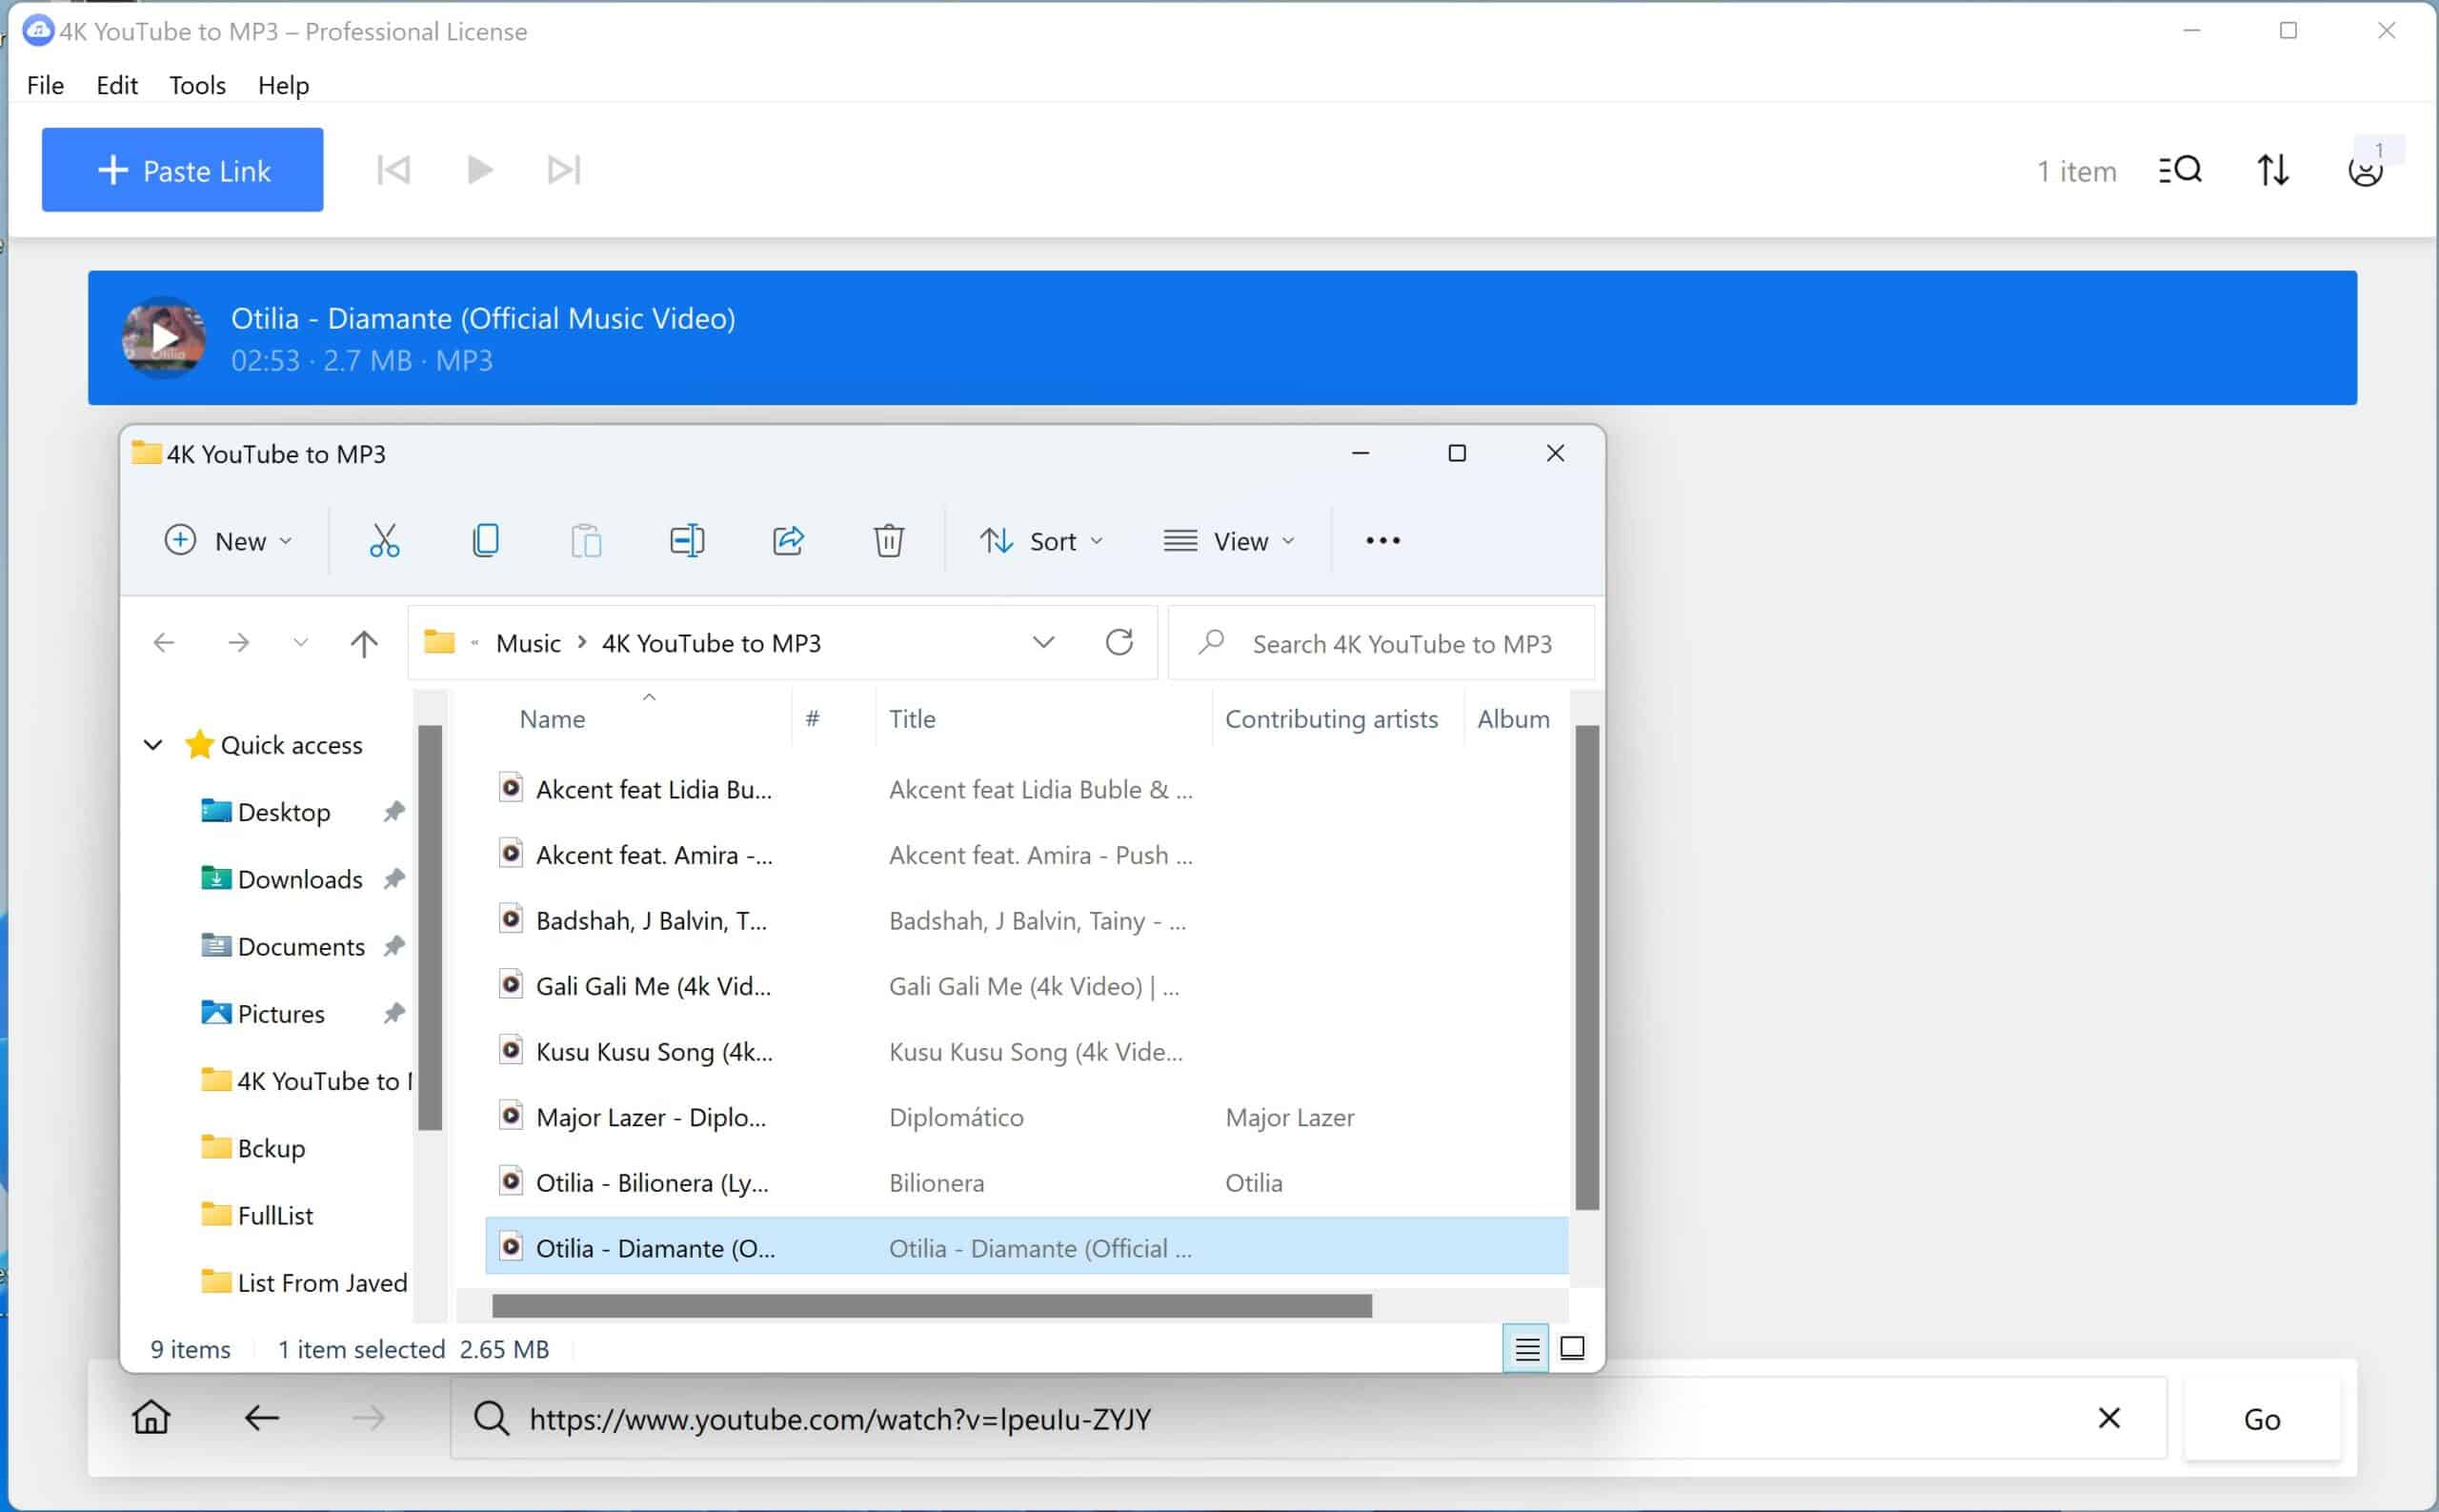
Task: Open the Tools menu
Action: coord(197,85)
